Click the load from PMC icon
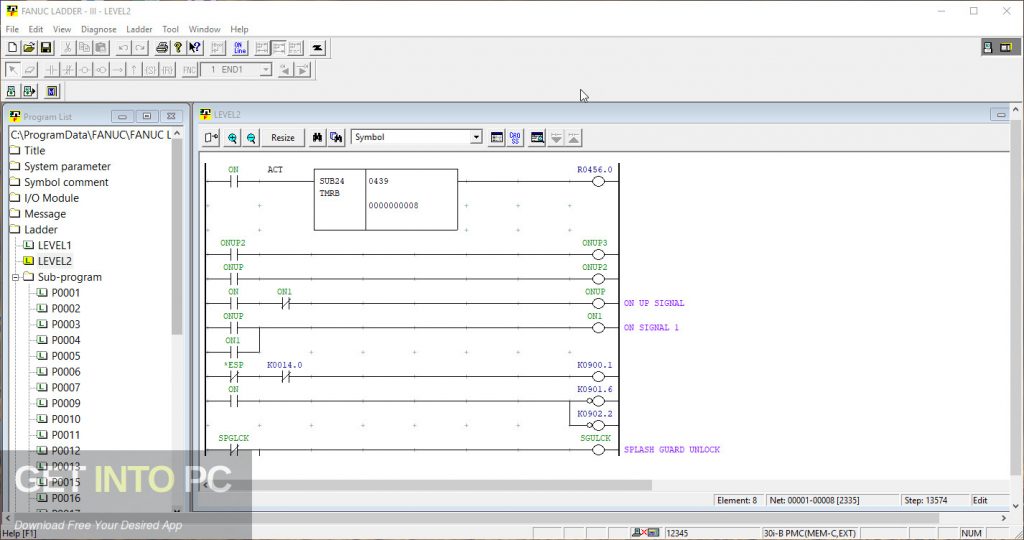Screen dimensions: 1024x540 point(11,91)
